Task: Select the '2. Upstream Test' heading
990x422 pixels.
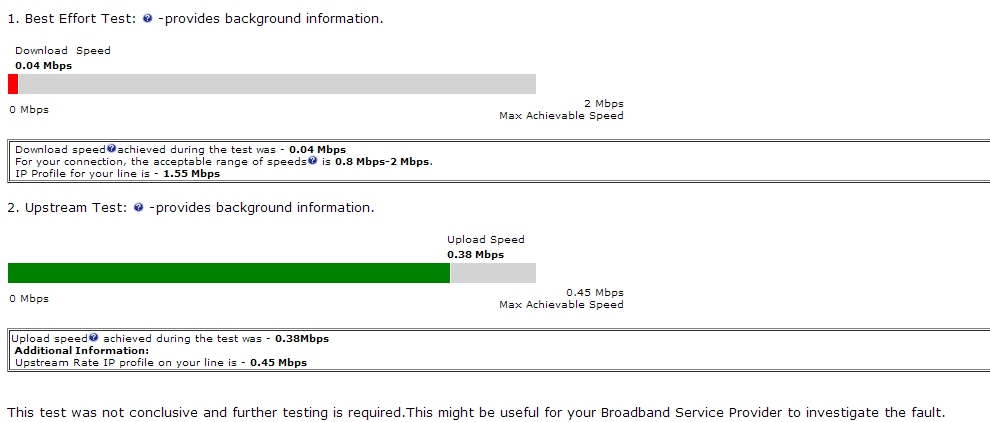Action: click(x=68, y=208)
